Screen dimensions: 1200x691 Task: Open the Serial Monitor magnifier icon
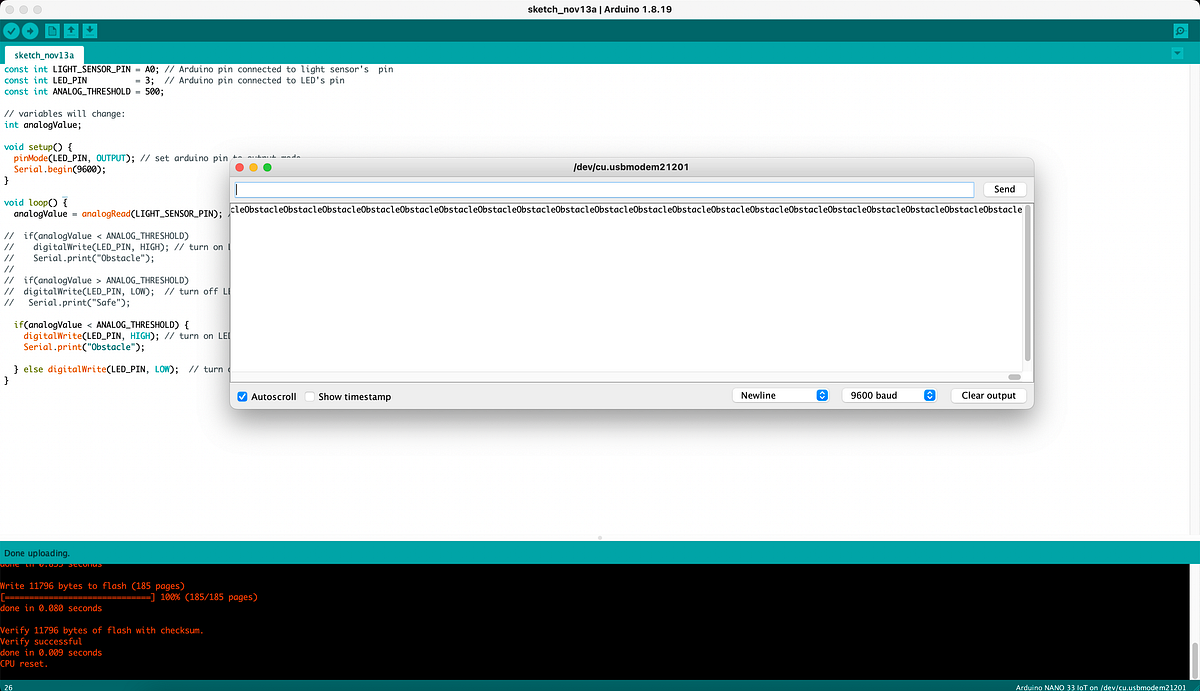1181,30
